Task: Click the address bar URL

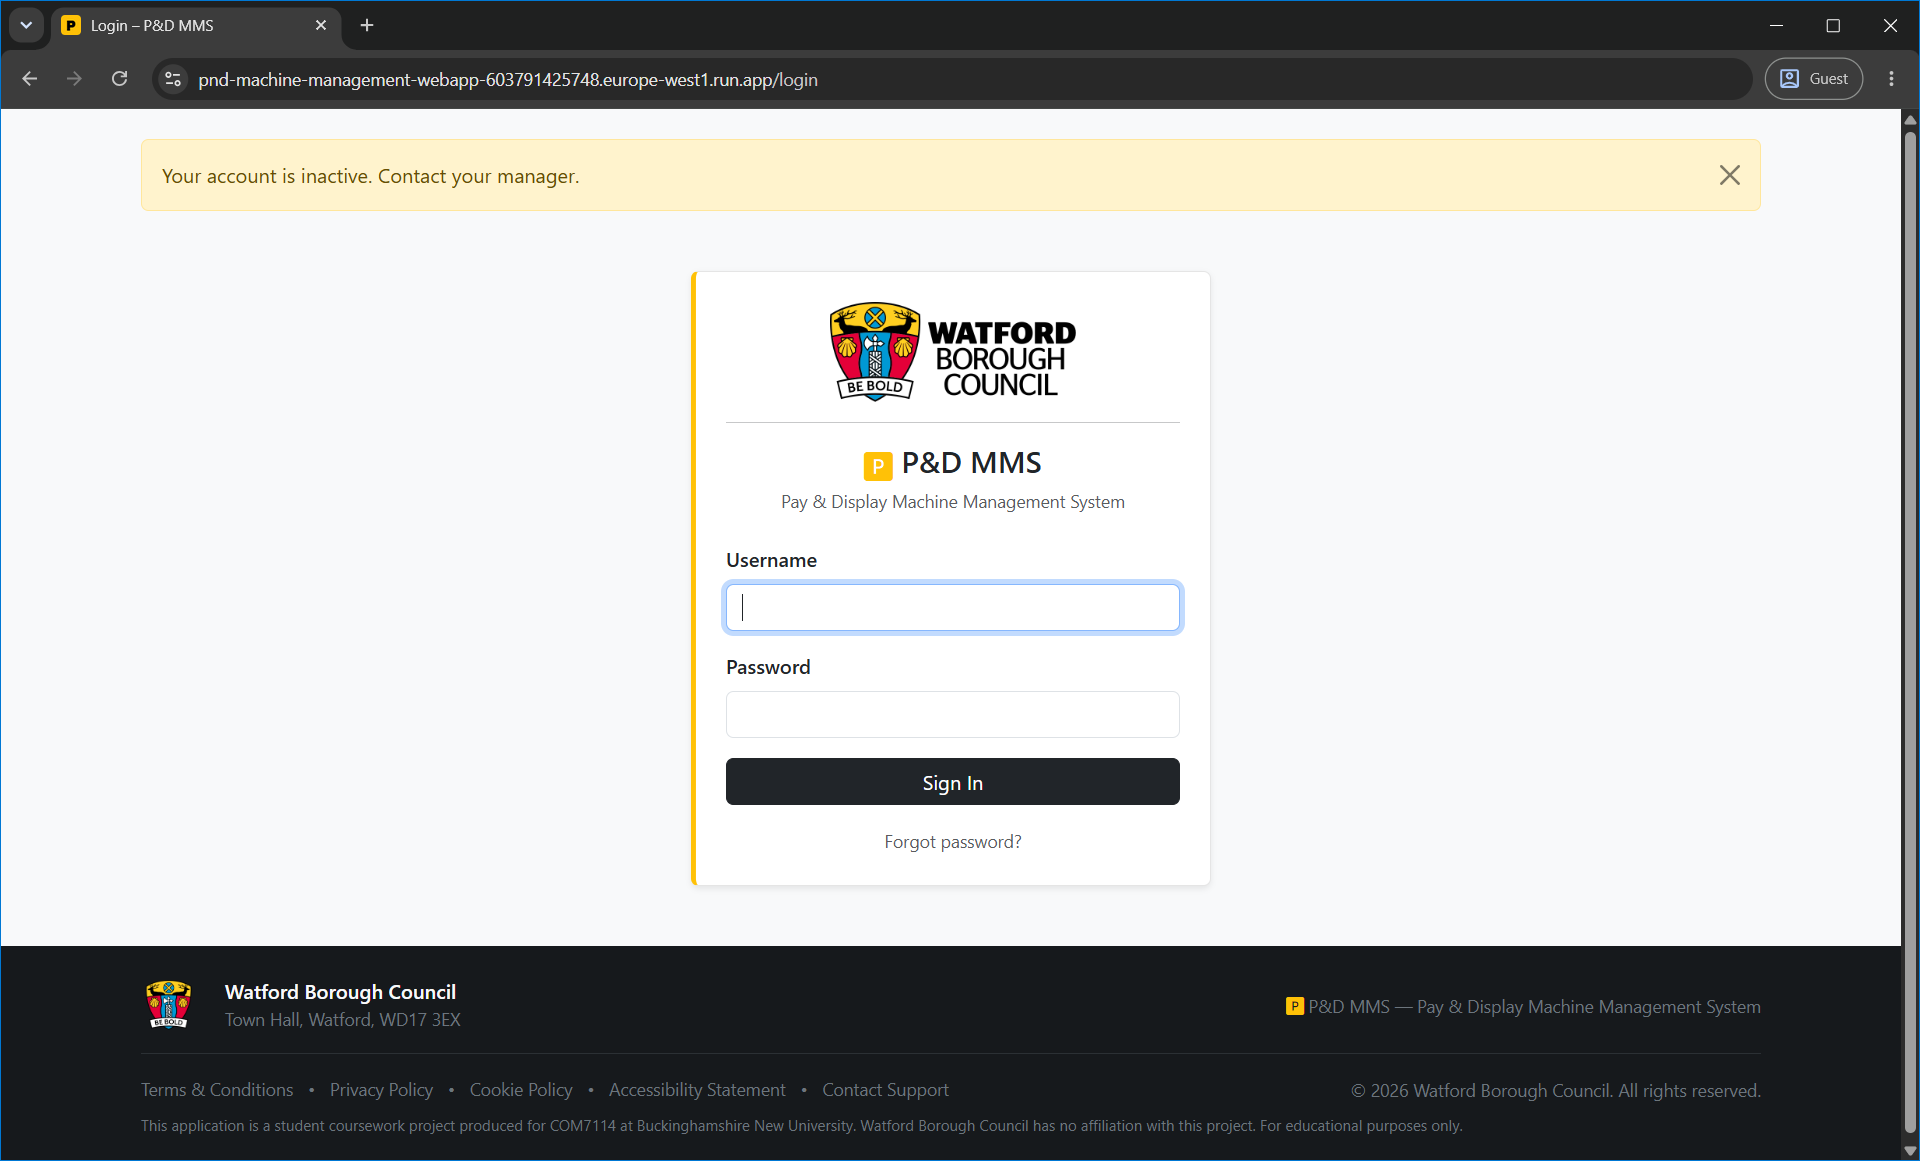Action: 508,79
